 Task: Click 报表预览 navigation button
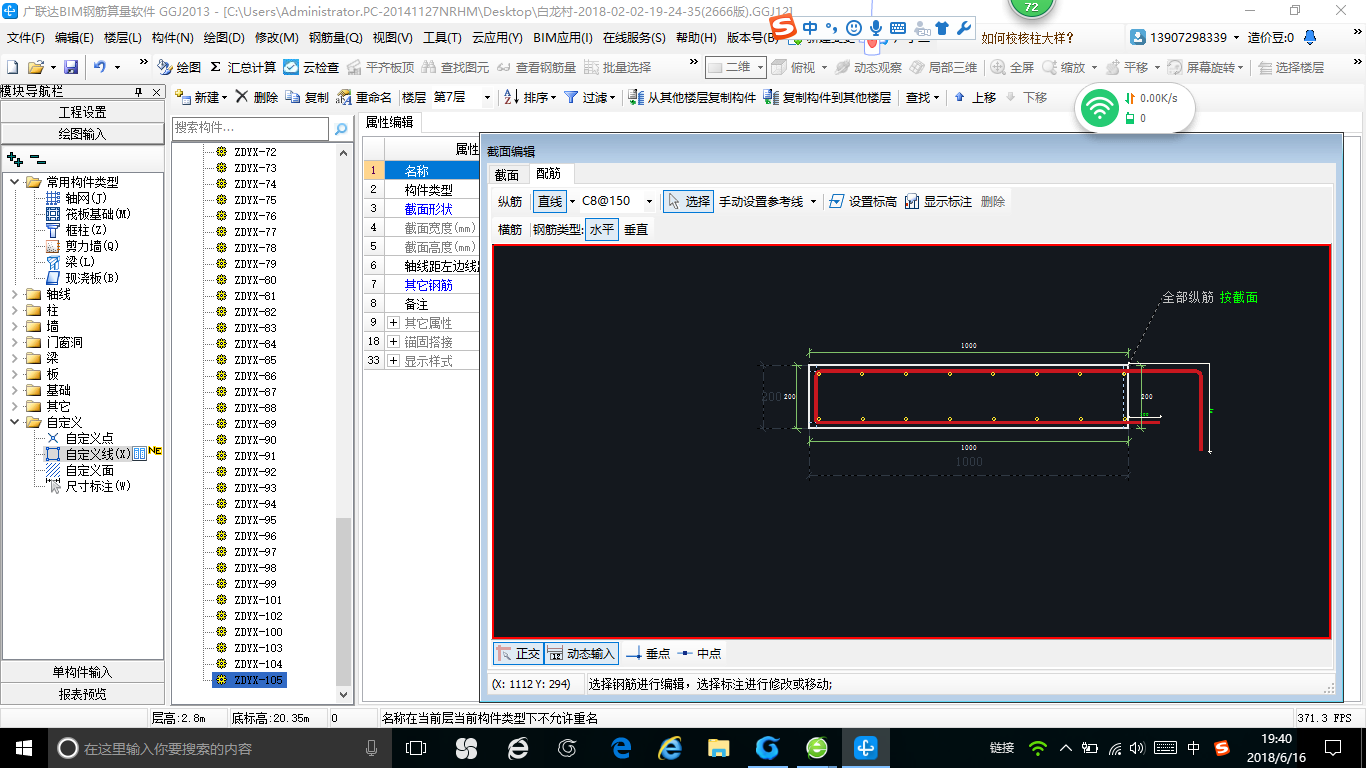click(82, 693)
